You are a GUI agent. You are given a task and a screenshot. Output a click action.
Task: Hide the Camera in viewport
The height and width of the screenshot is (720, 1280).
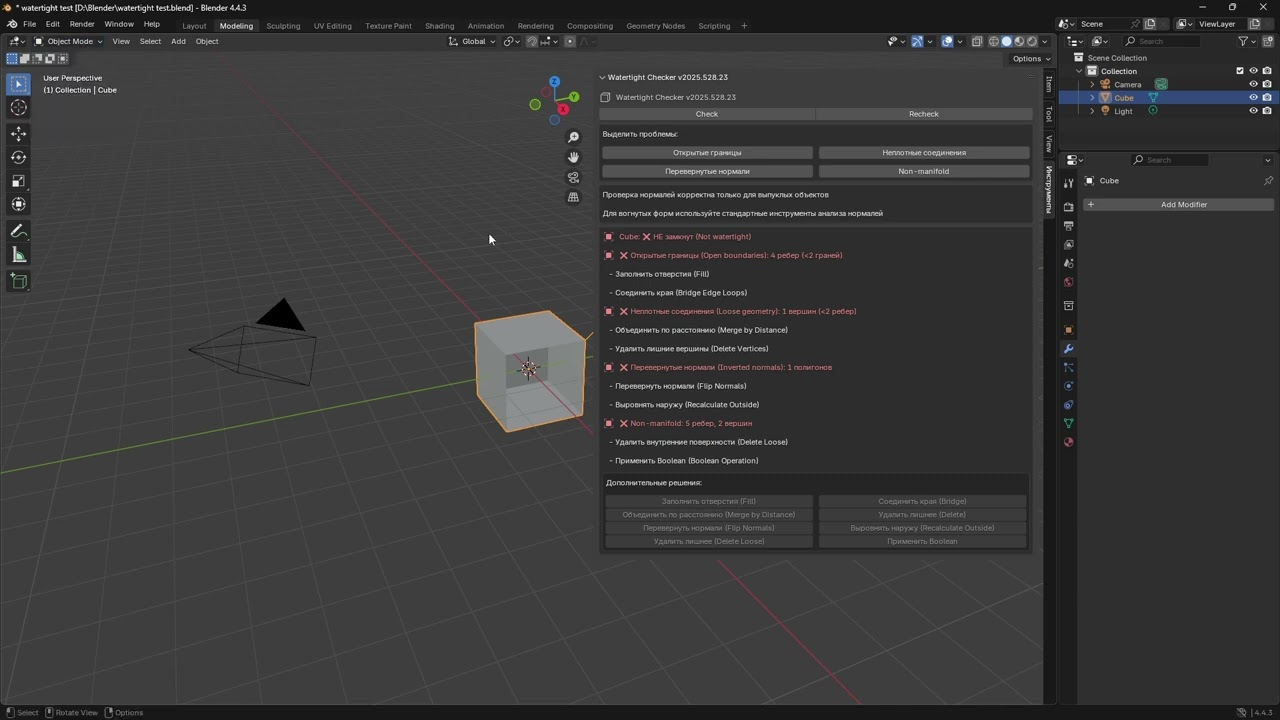[1253, 84]
